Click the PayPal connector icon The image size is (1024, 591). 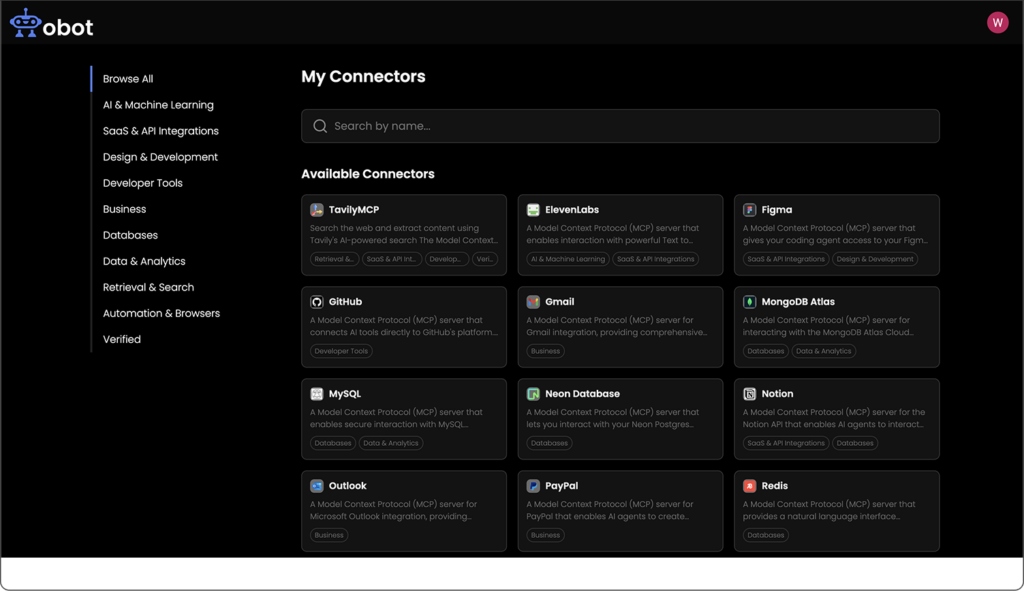pyautogui.click(x=534, y=486)
